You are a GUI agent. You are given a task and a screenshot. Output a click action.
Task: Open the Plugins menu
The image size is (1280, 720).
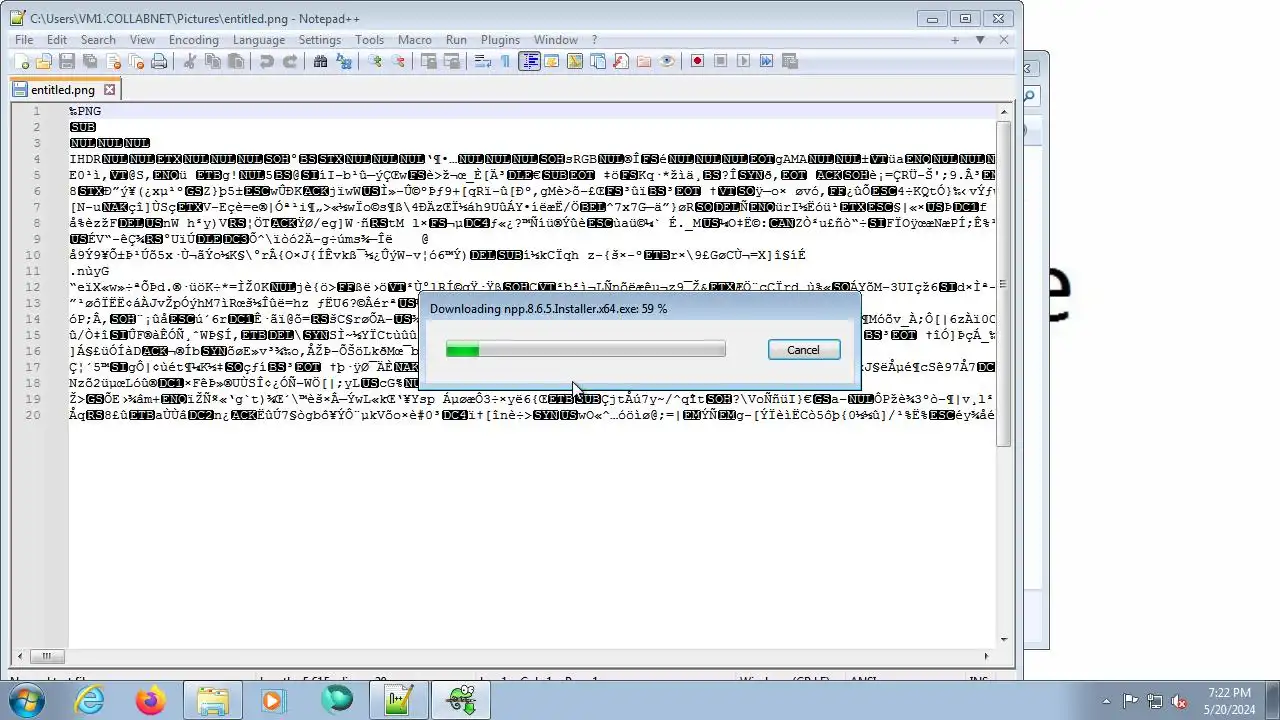(501, 40)
